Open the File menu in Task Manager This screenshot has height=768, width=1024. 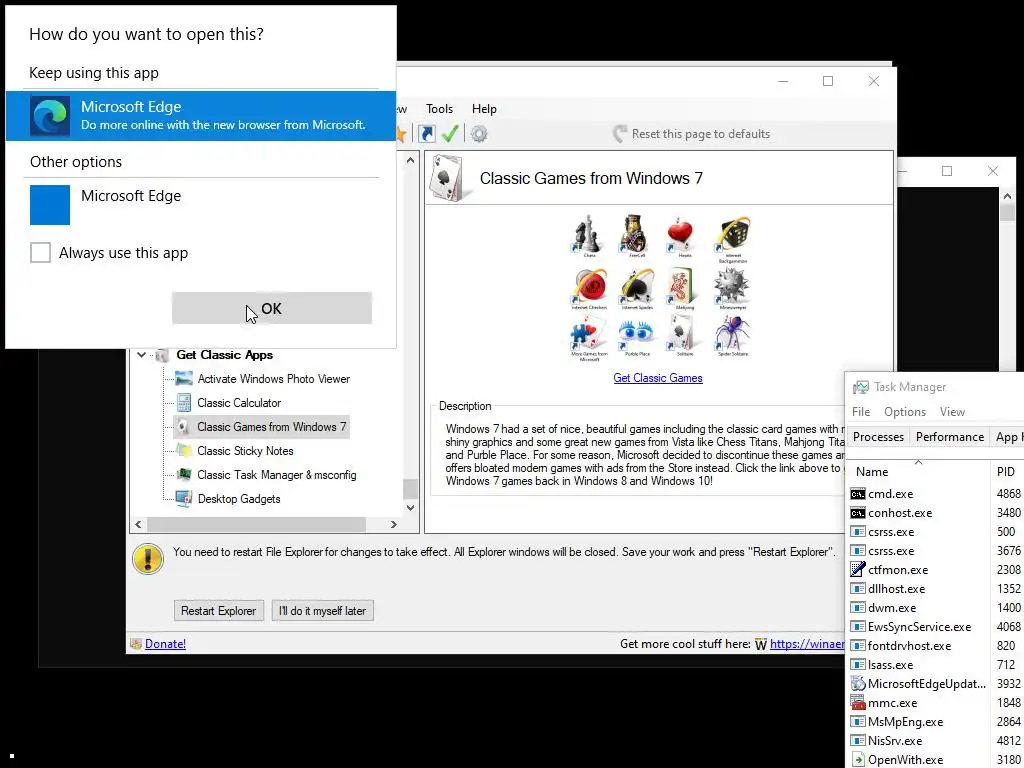click(x=861, y=411)
